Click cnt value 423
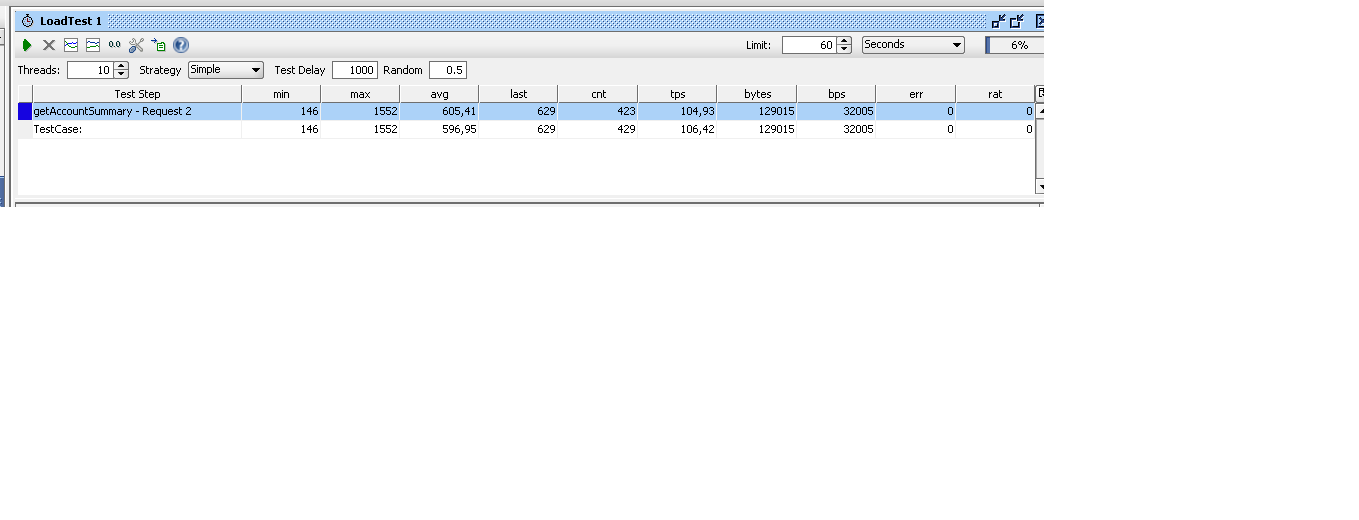This screenshot has height=520, width=1359. pos(626,111)
